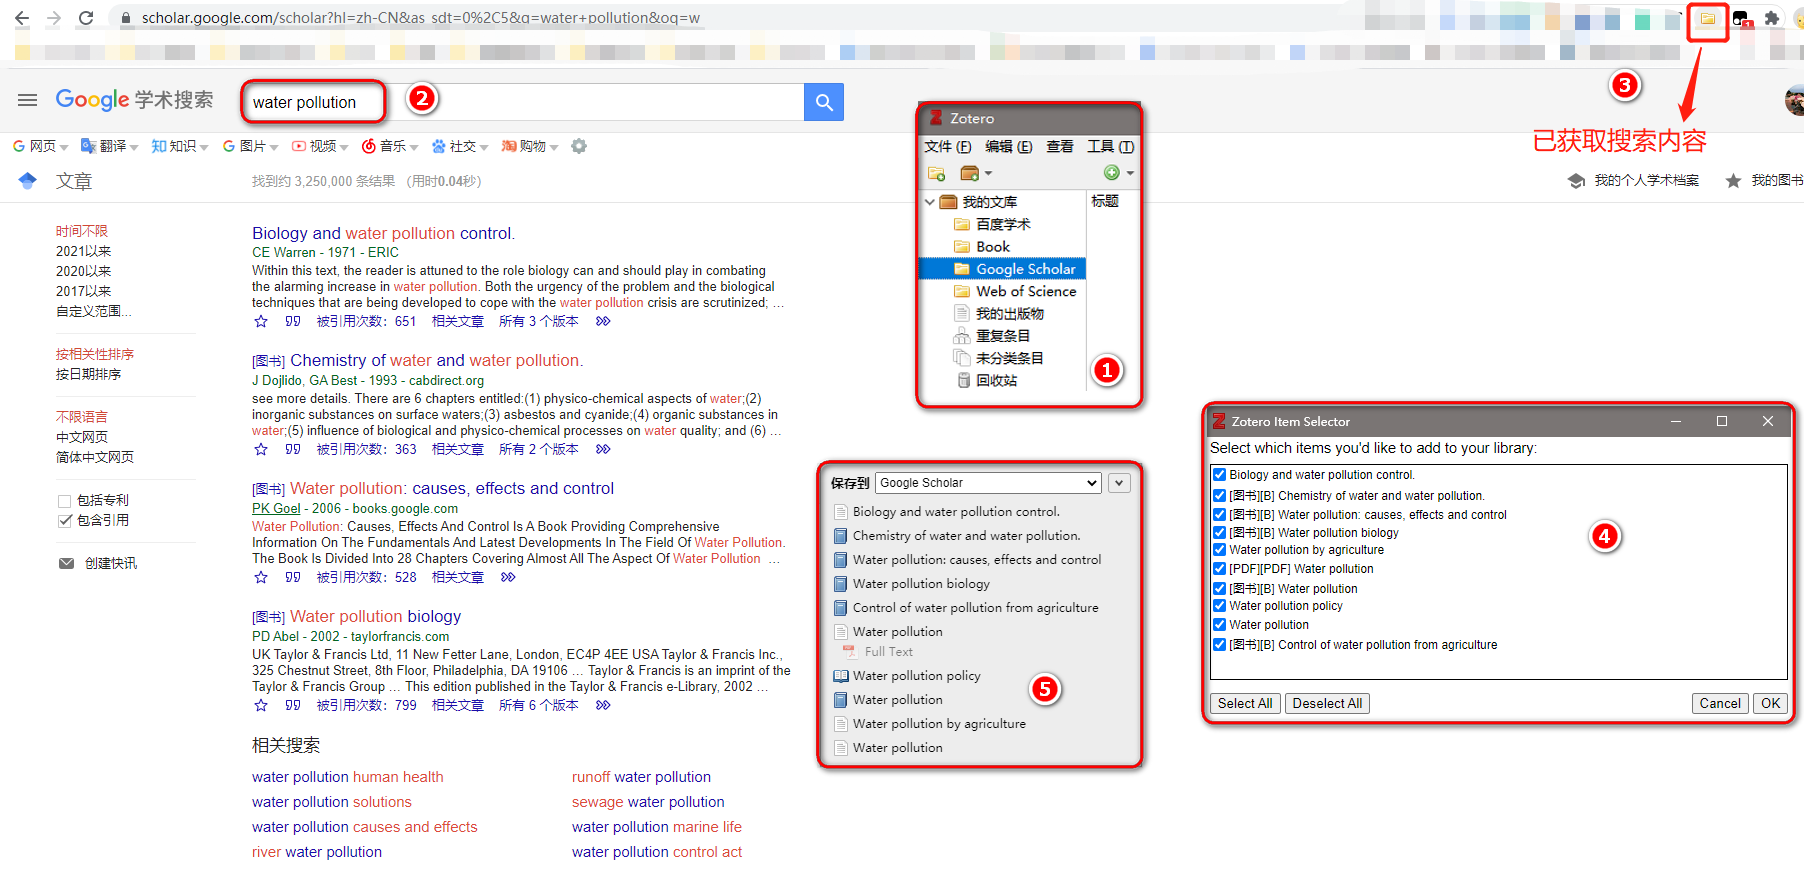Screen dimensions: 1804x870
Task: Go back with the browser back arrow
Action: pos(22,18)
